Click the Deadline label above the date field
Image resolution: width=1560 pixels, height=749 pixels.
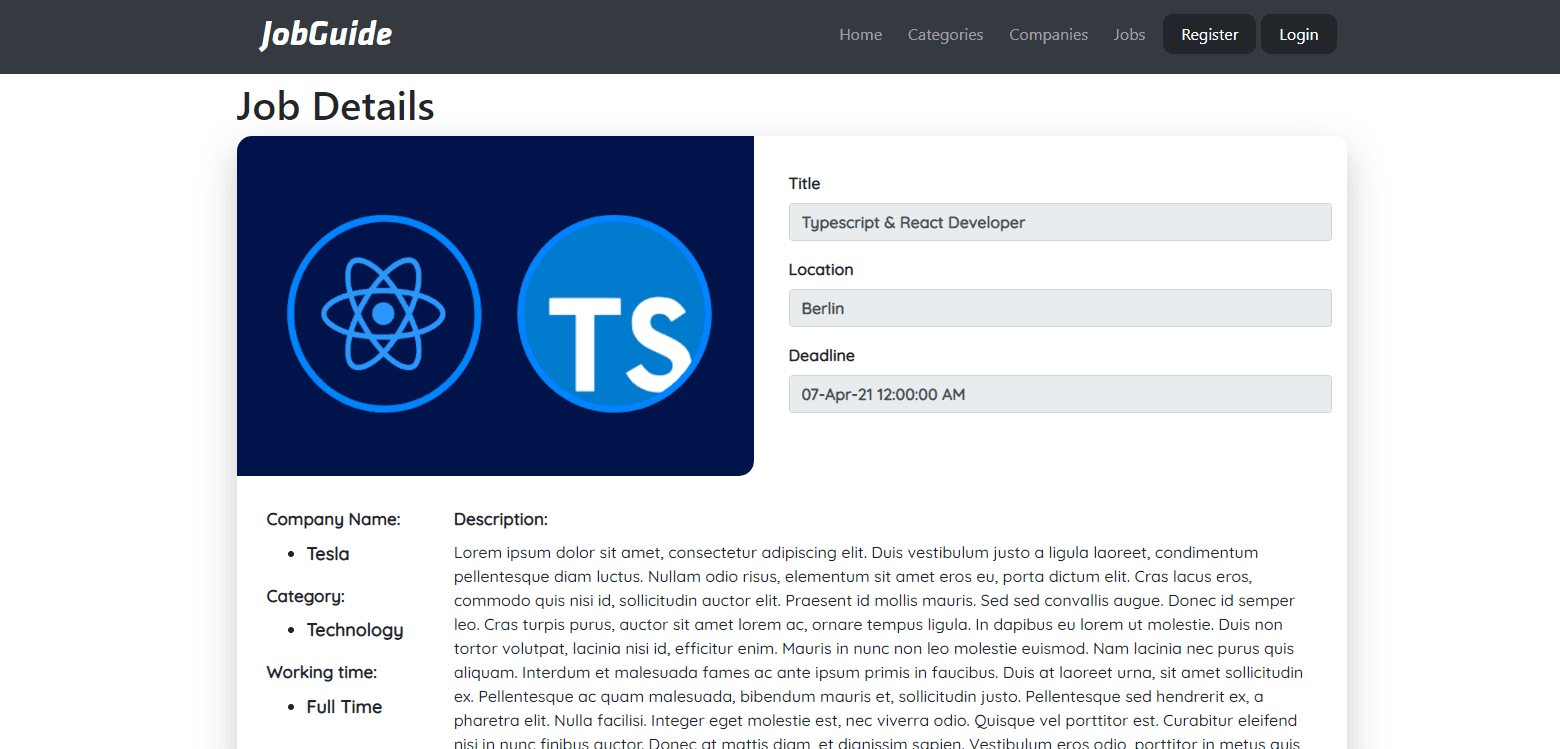pyautogui.click(x=821, y=356)
